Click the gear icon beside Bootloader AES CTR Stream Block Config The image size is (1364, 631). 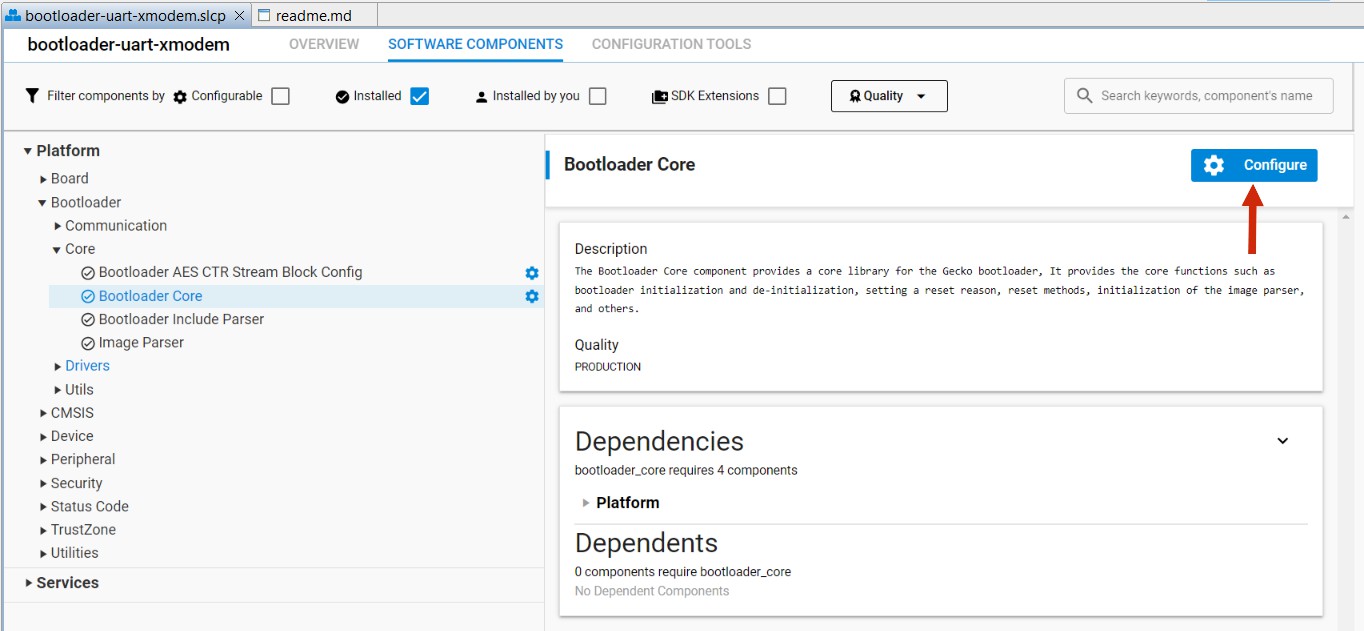click(x=532, y=272)
